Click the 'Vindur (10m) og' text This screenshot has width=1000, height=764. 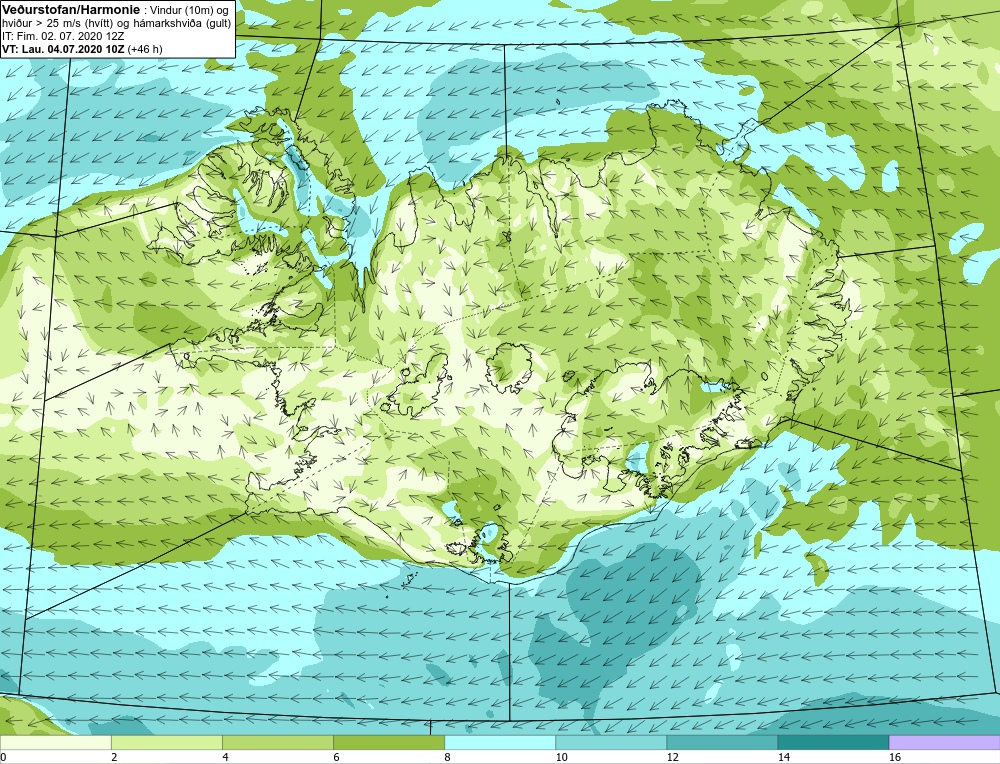189,10
